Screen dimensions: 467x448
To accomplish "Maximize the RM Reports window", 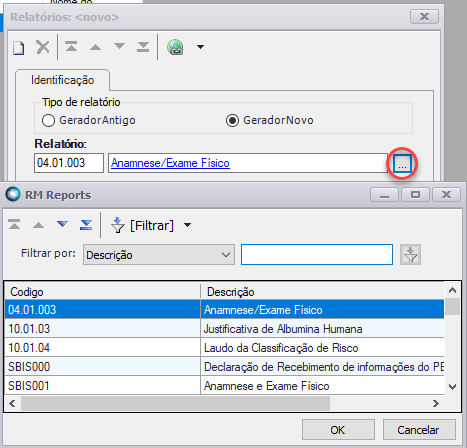I will (415, 194).
